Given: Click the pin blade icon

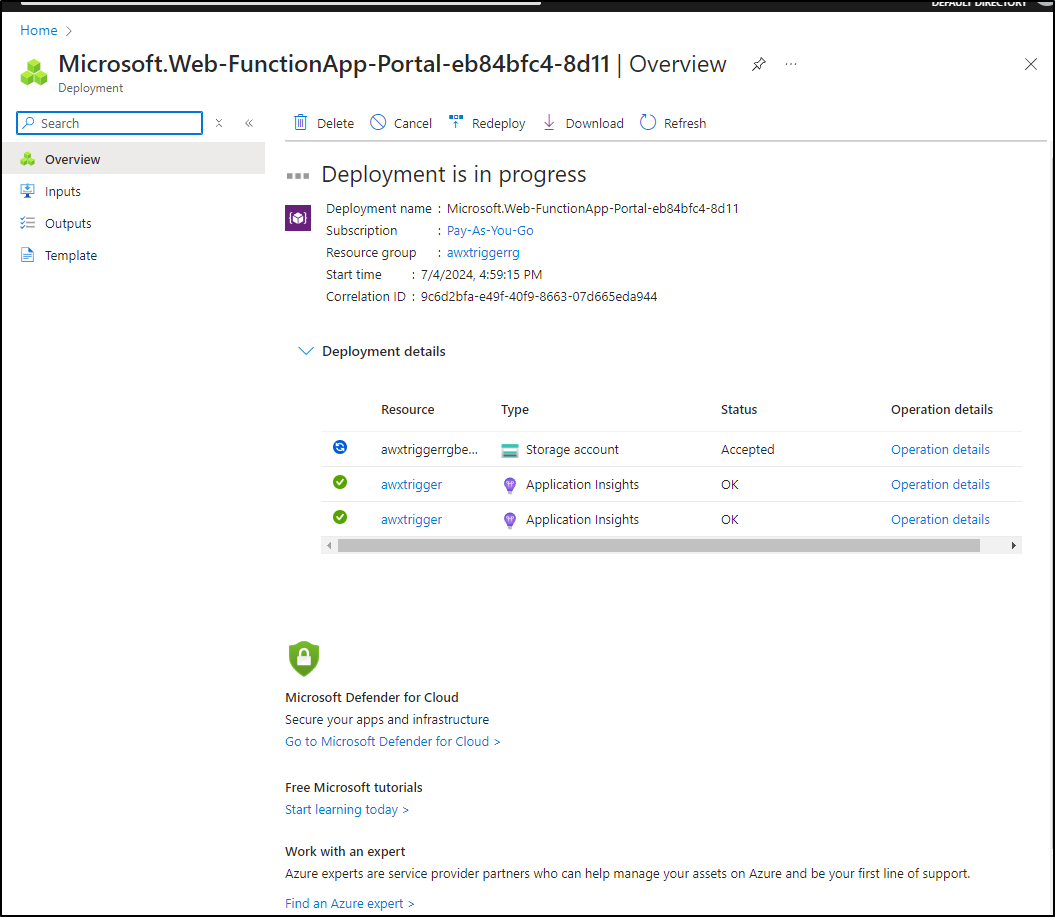Looking at the screenshot, I should click(758, 64).
